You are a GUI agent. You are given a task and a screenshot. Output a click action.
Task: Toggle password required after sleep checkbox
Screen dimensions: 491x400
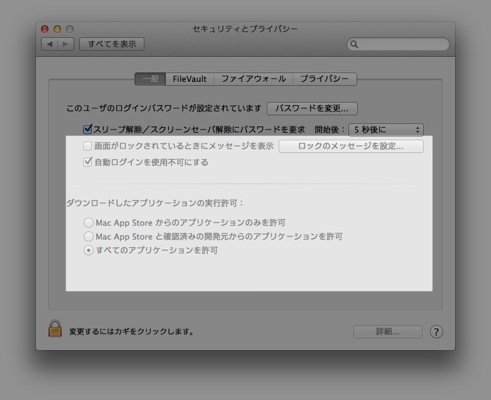pos(87,129)
